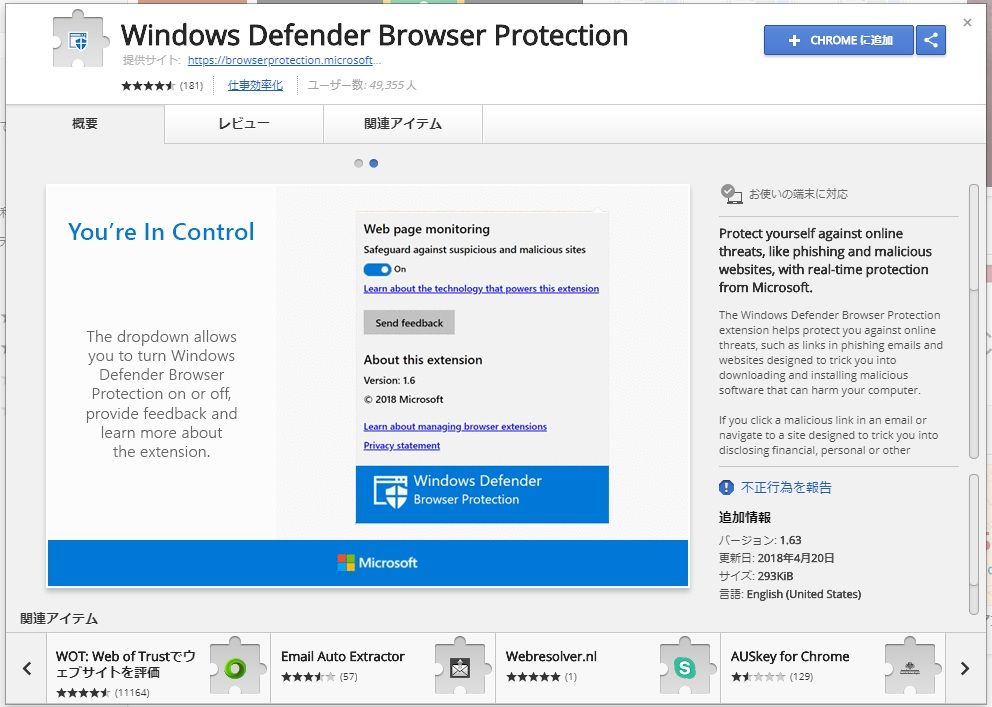Click the Webresolver.nl S icon
The width and height of the screenshot is (992, 707).
(685, 668)
